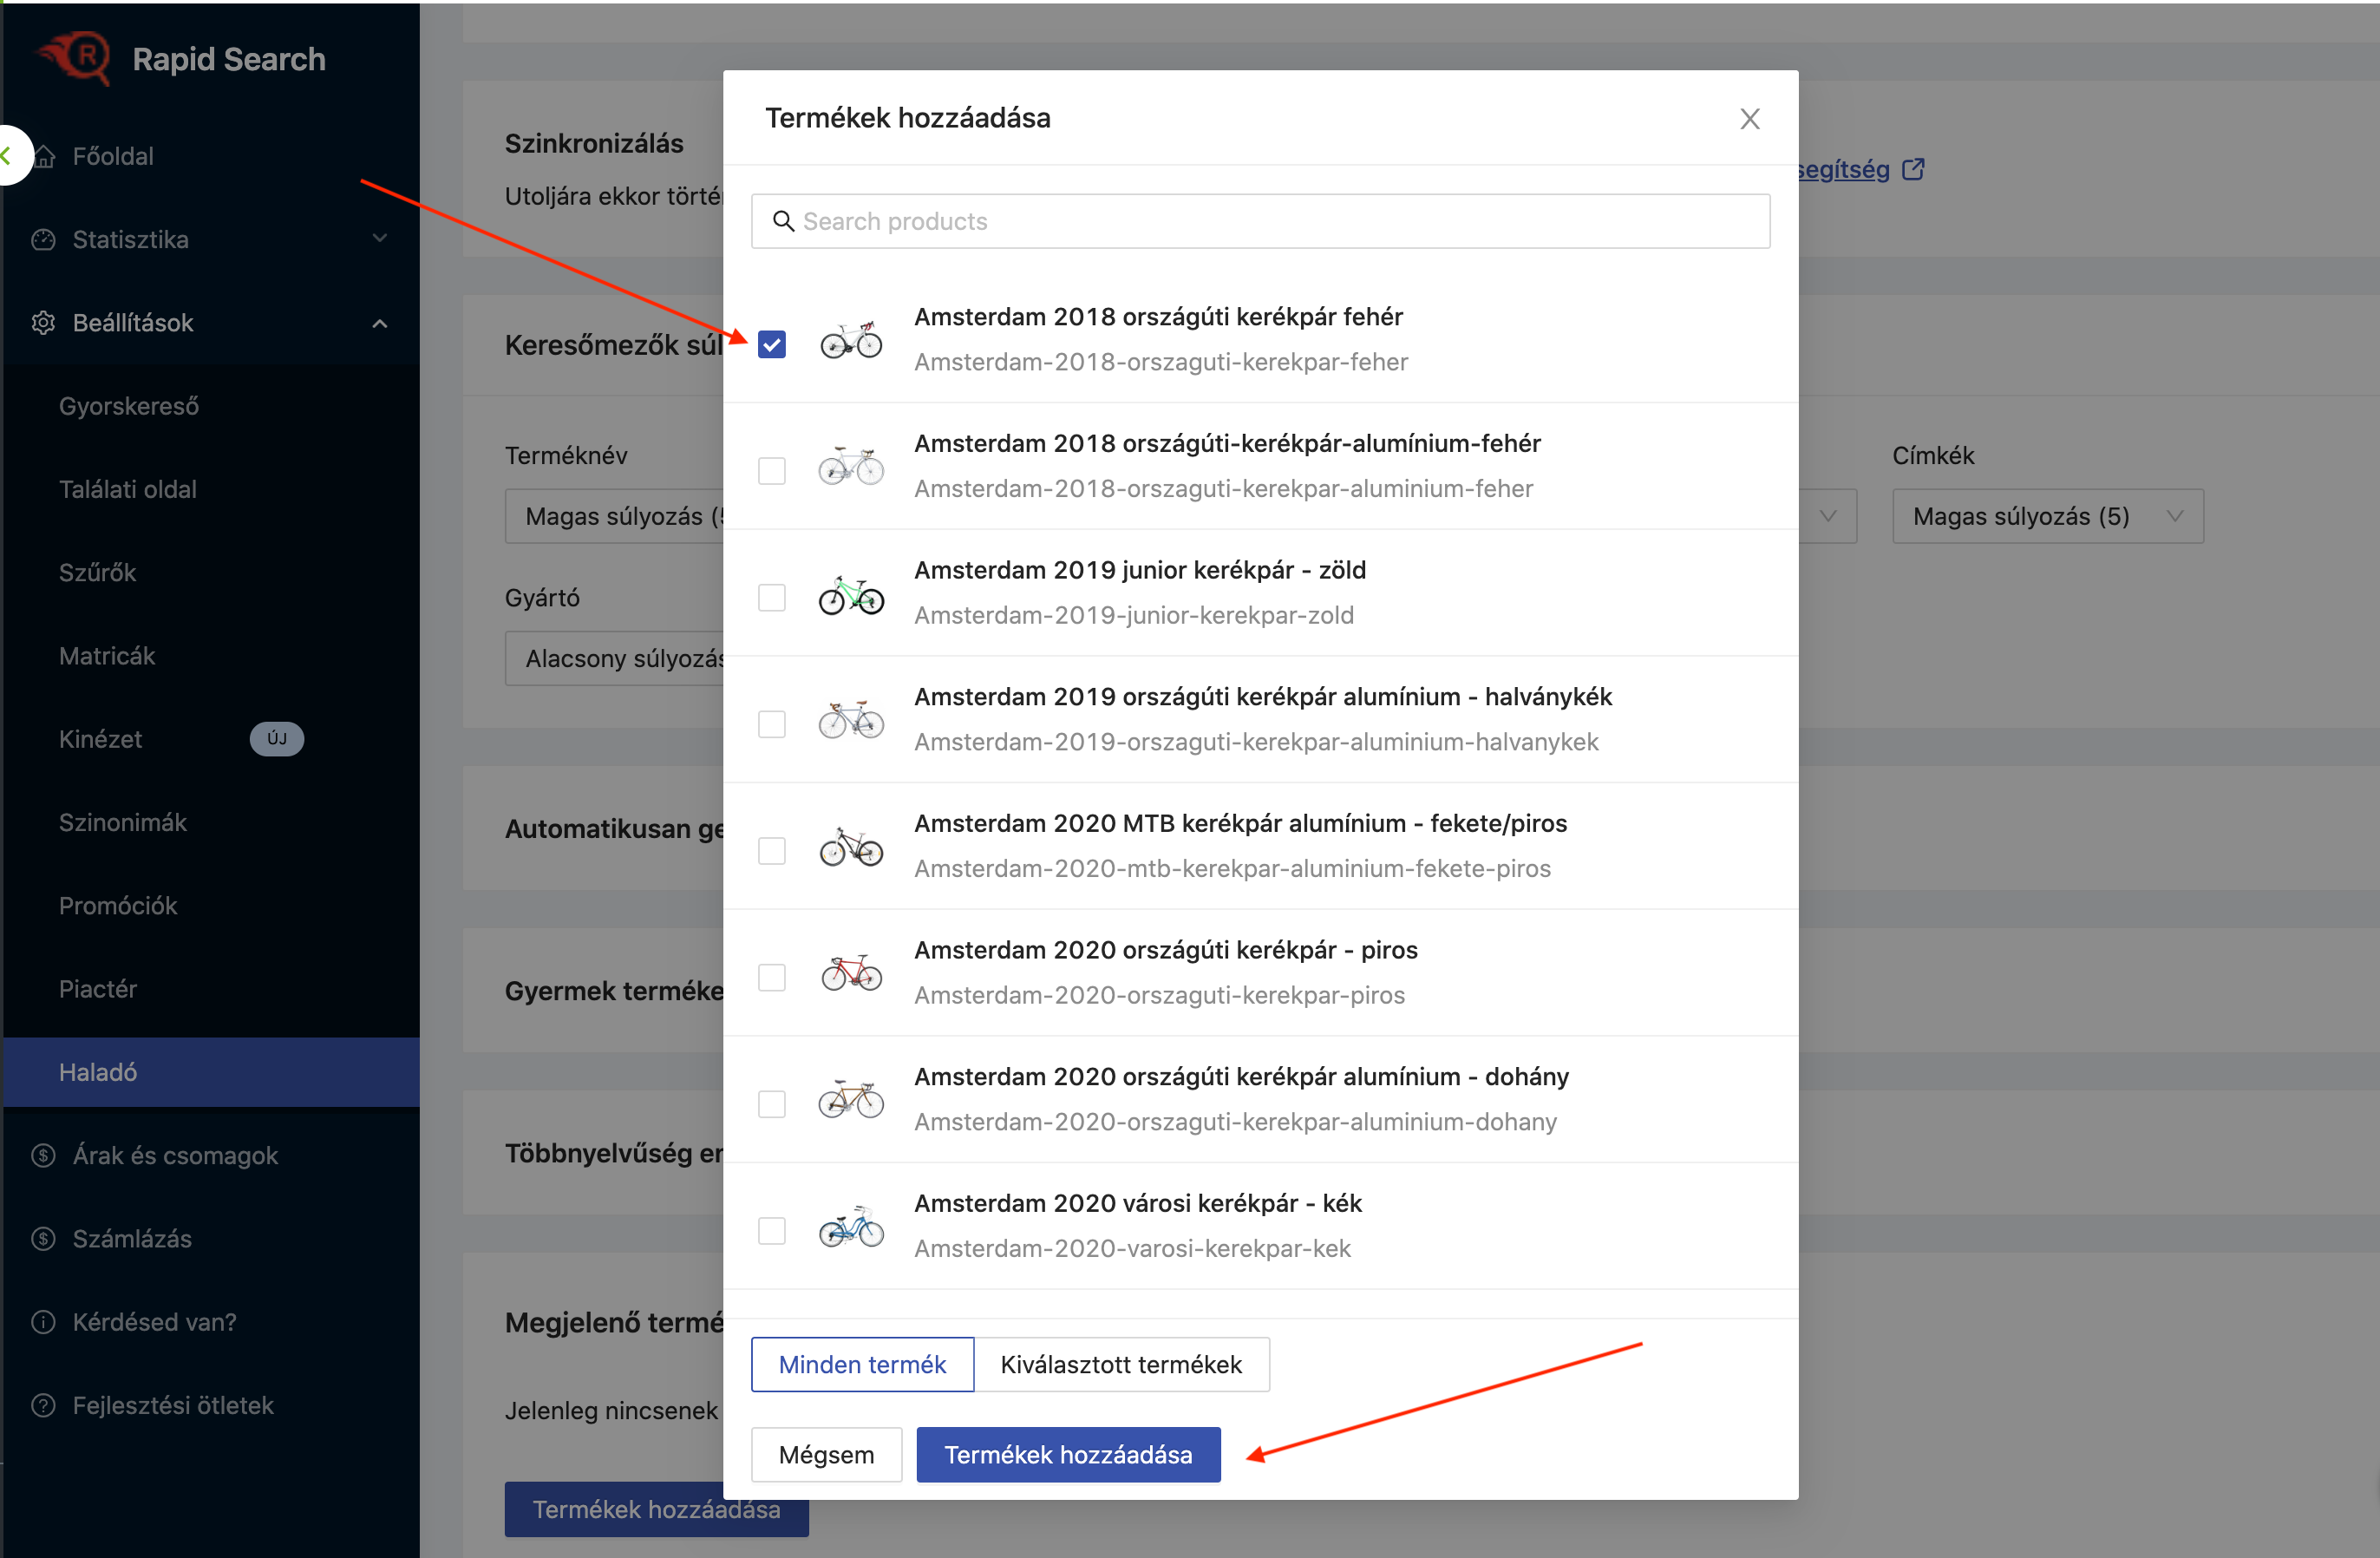Click the Mégsem cancel button
Image resolution: width=2380 pixels, height=1558 pixels.
[825, 1454]
